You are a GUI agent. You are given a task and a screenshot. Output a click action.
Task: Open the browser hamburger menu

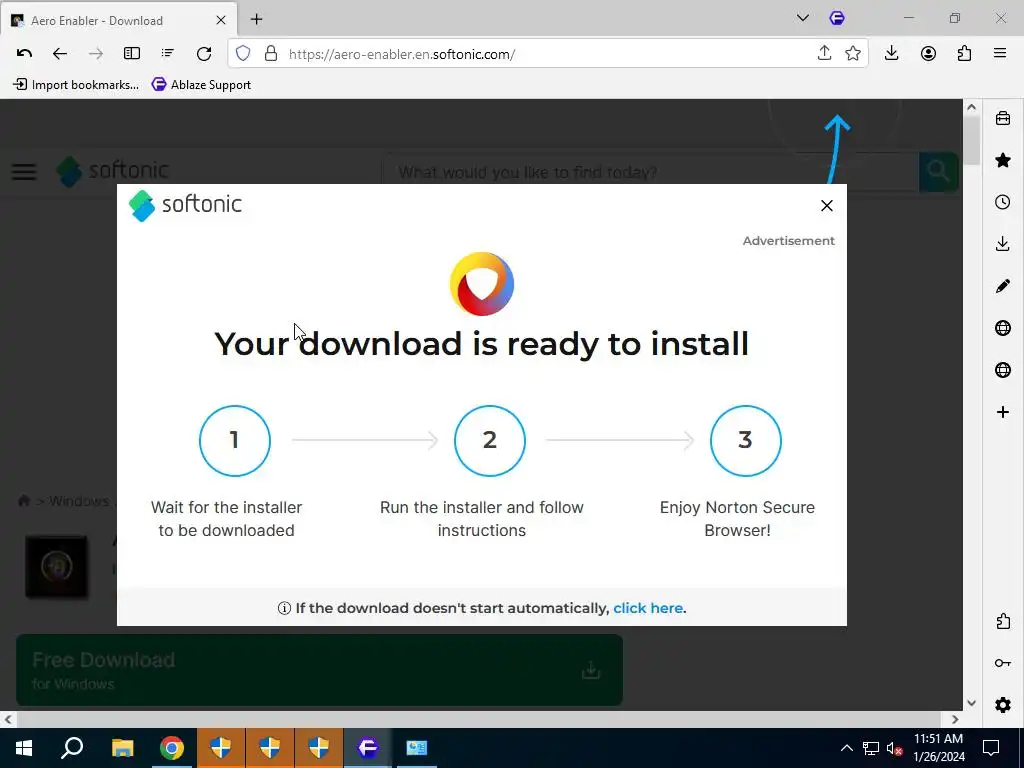tap(1000, 54)
